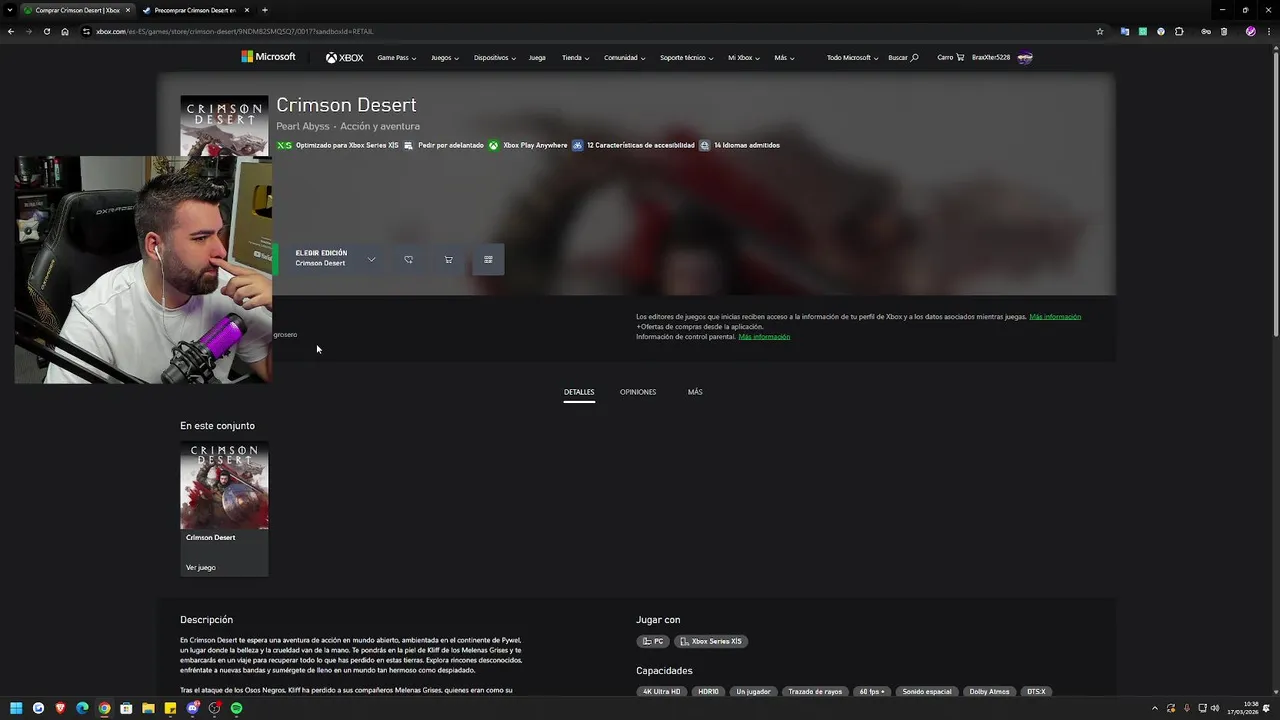The image size is (1280, 720).
Task: Switch to the Más tab
Action: coord(695,392)
